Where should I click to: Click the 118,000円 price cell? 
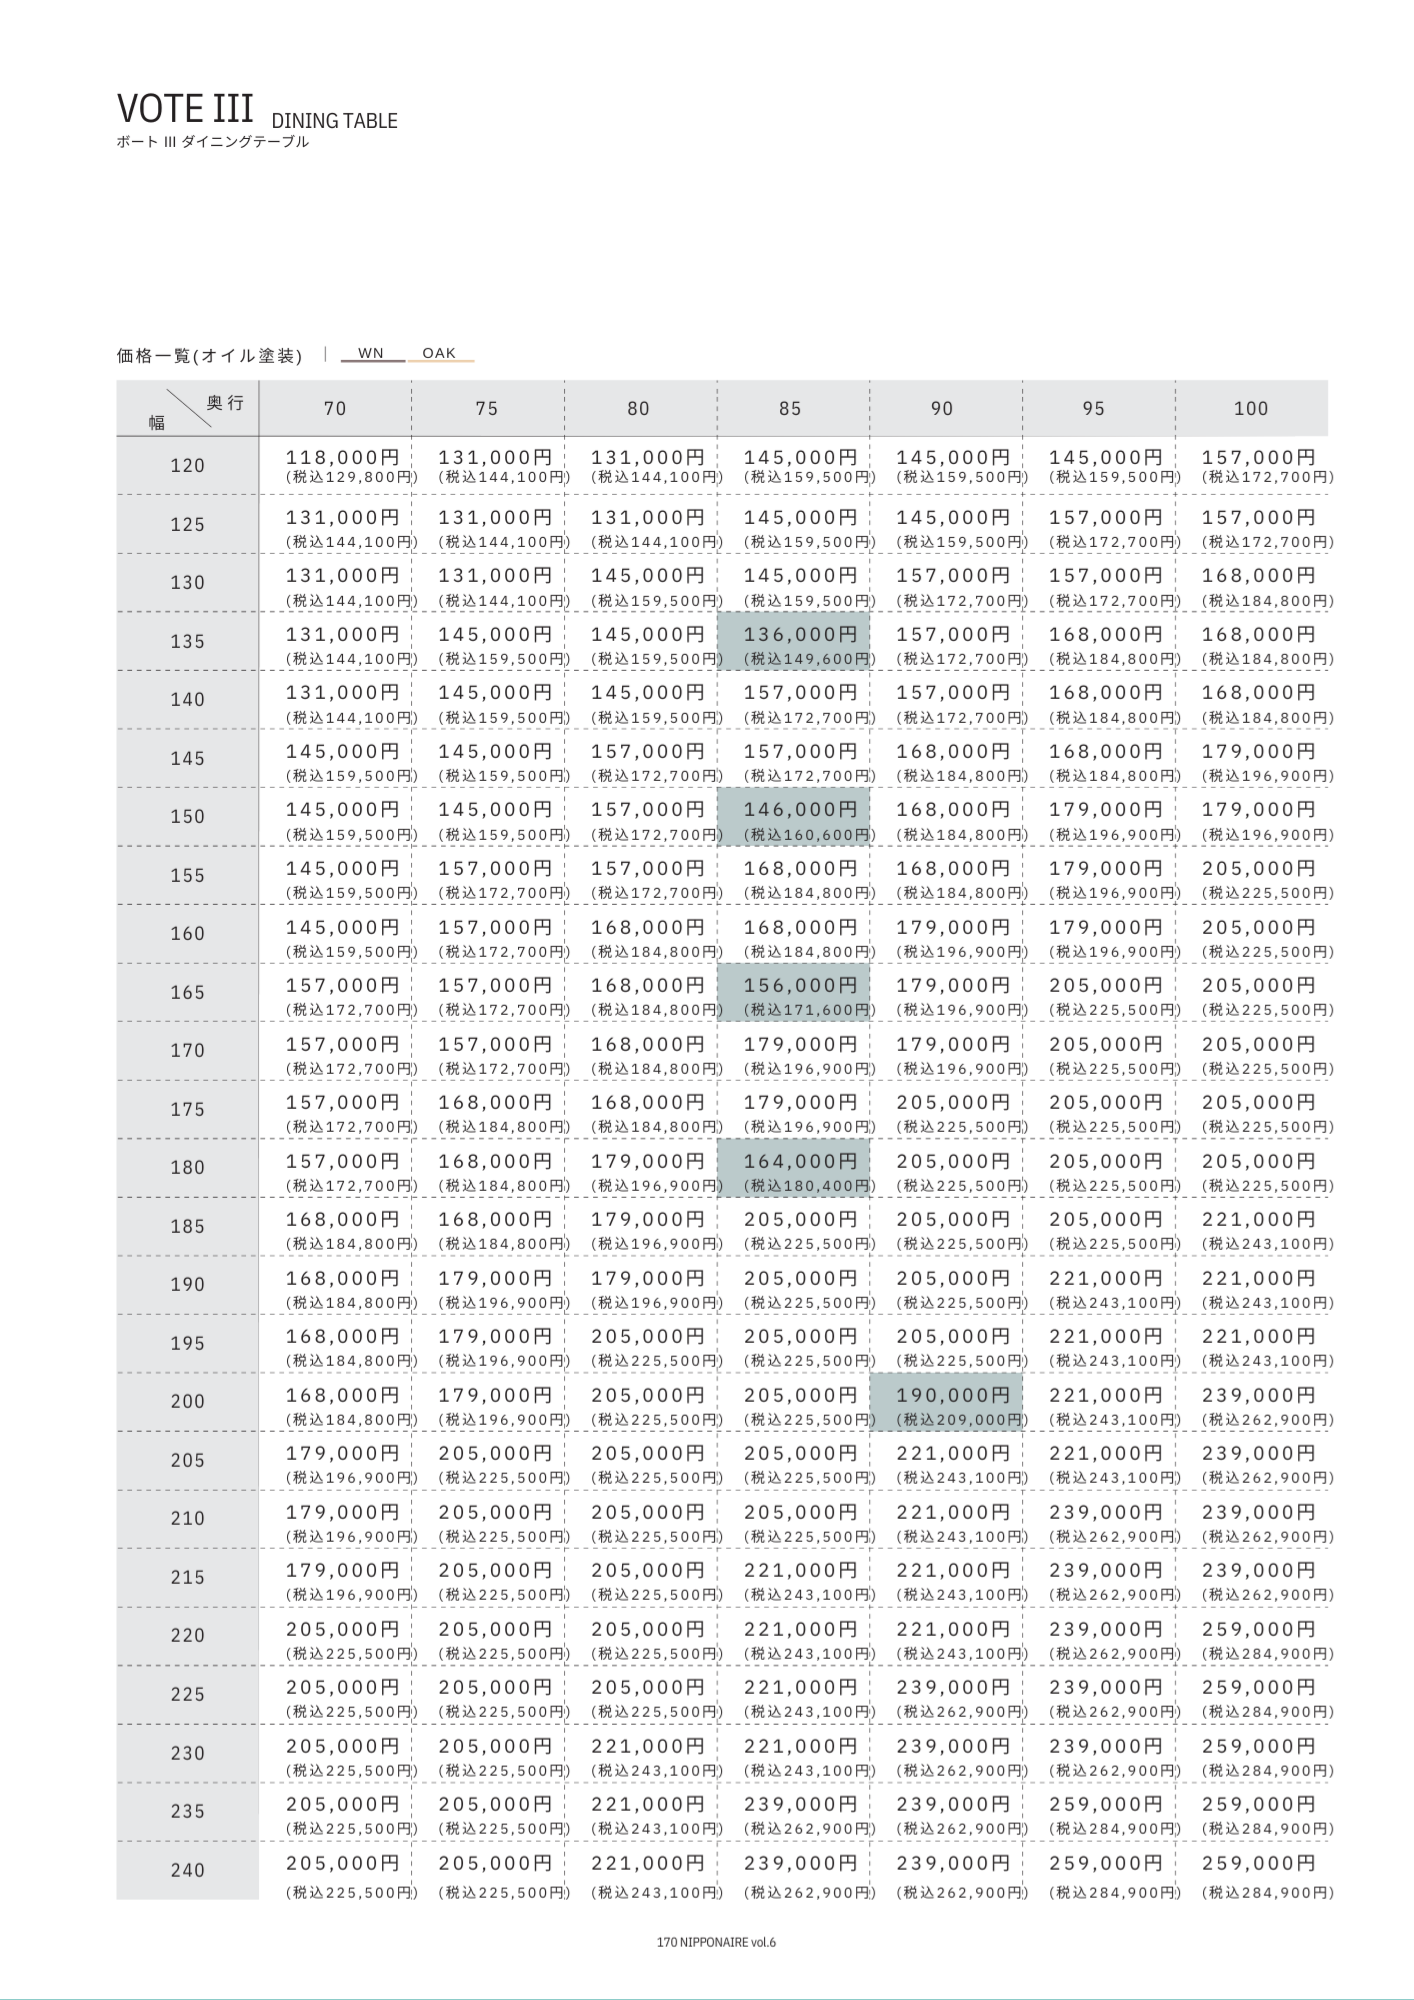[x=342, y=465]
